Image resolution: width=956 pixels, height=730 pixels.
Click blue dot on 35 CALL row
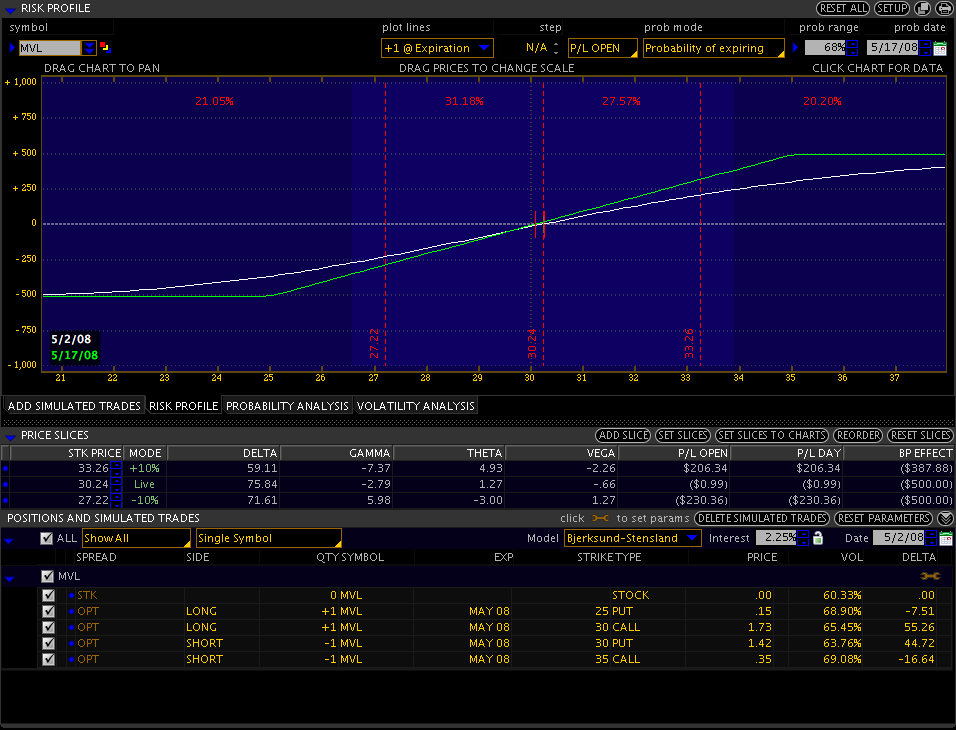[x=72, y=659]
